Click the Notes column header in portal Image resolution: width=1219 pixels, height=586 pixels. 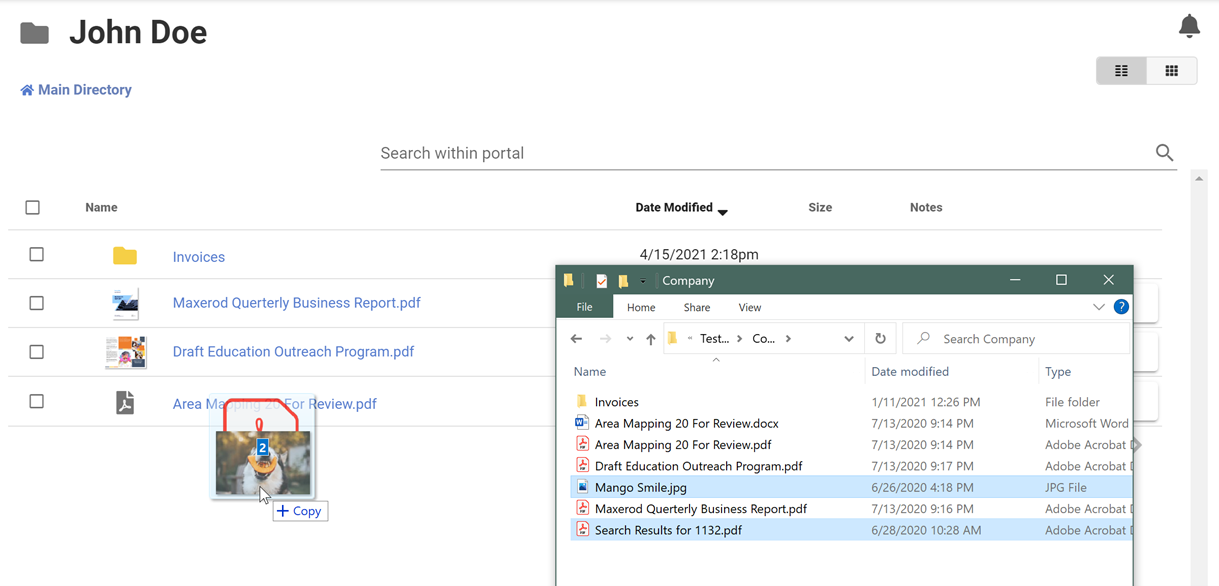click(926, 208)
